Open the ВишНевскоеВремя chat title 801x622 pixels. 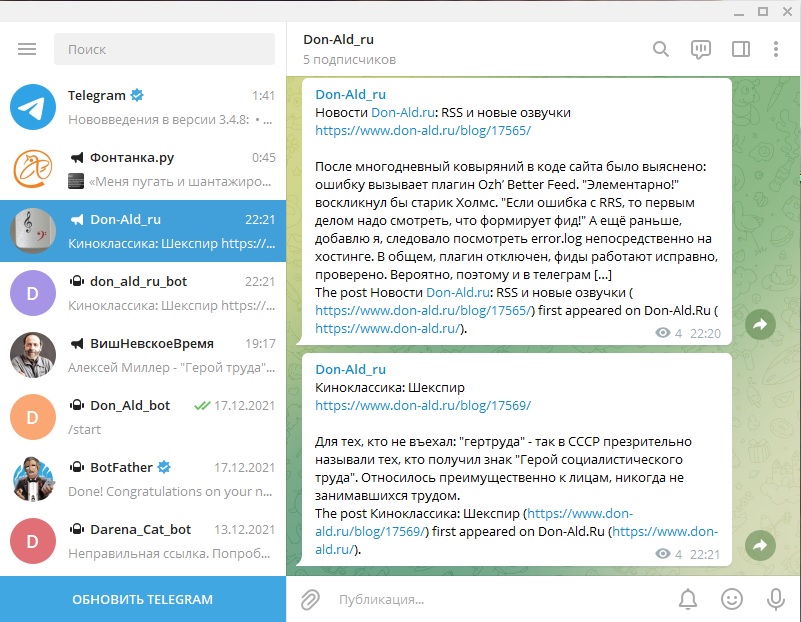[x=152, y=344]
